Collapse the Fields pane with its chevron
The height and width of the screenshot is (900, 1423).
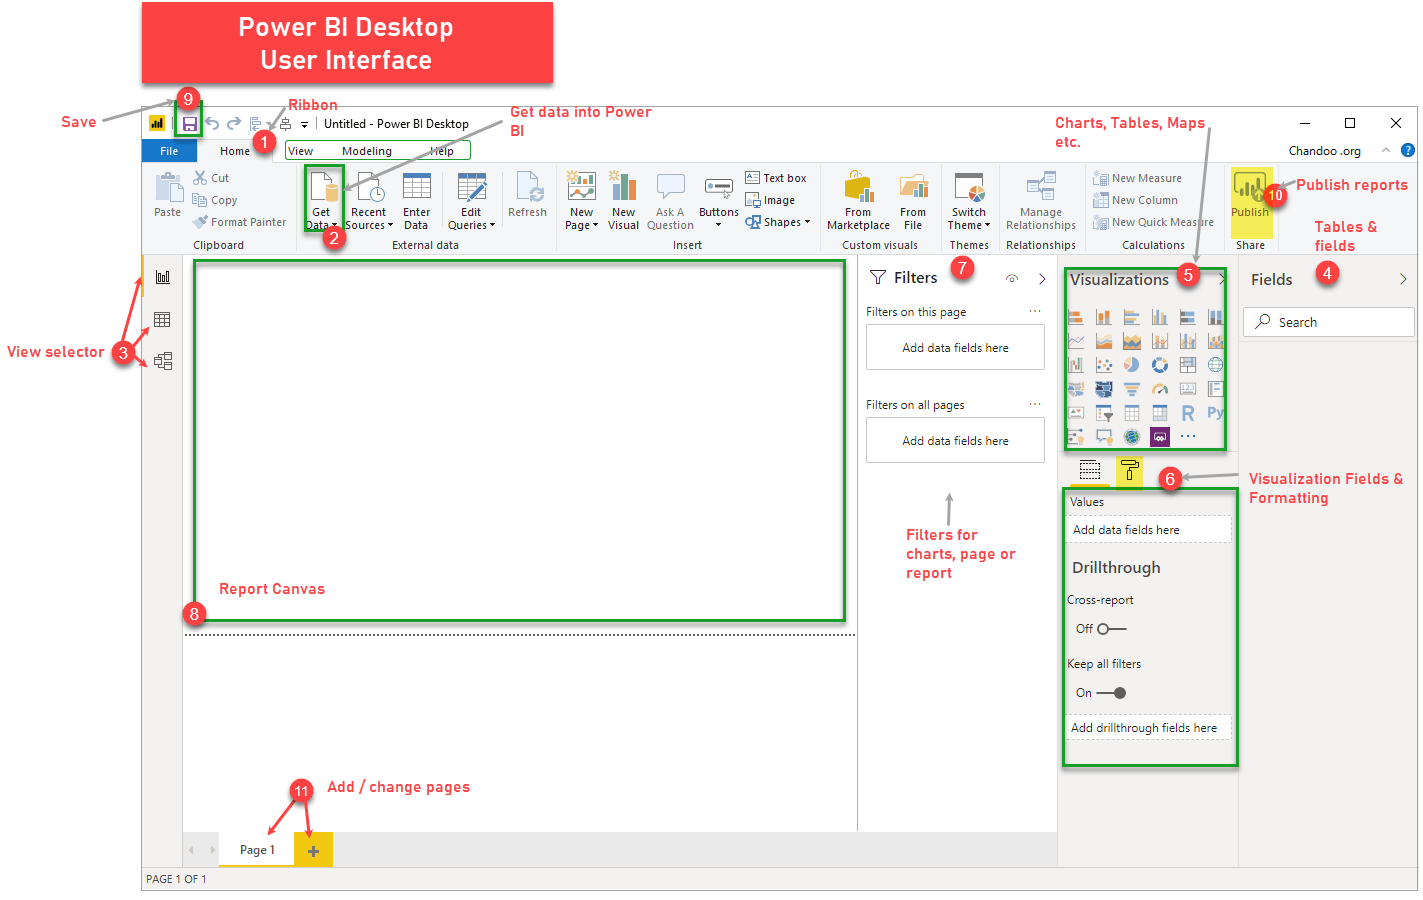point(1403,279)
